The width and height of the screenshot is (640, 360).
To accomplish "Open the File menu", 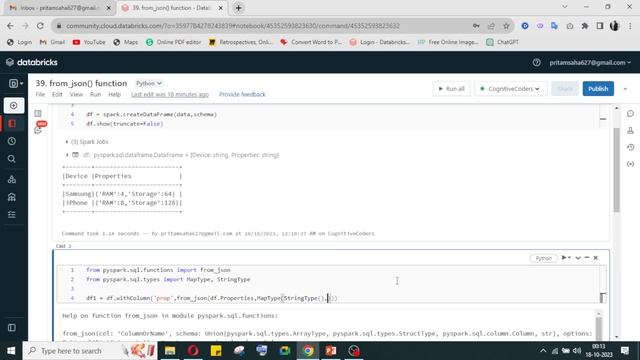I will point(40,94).
